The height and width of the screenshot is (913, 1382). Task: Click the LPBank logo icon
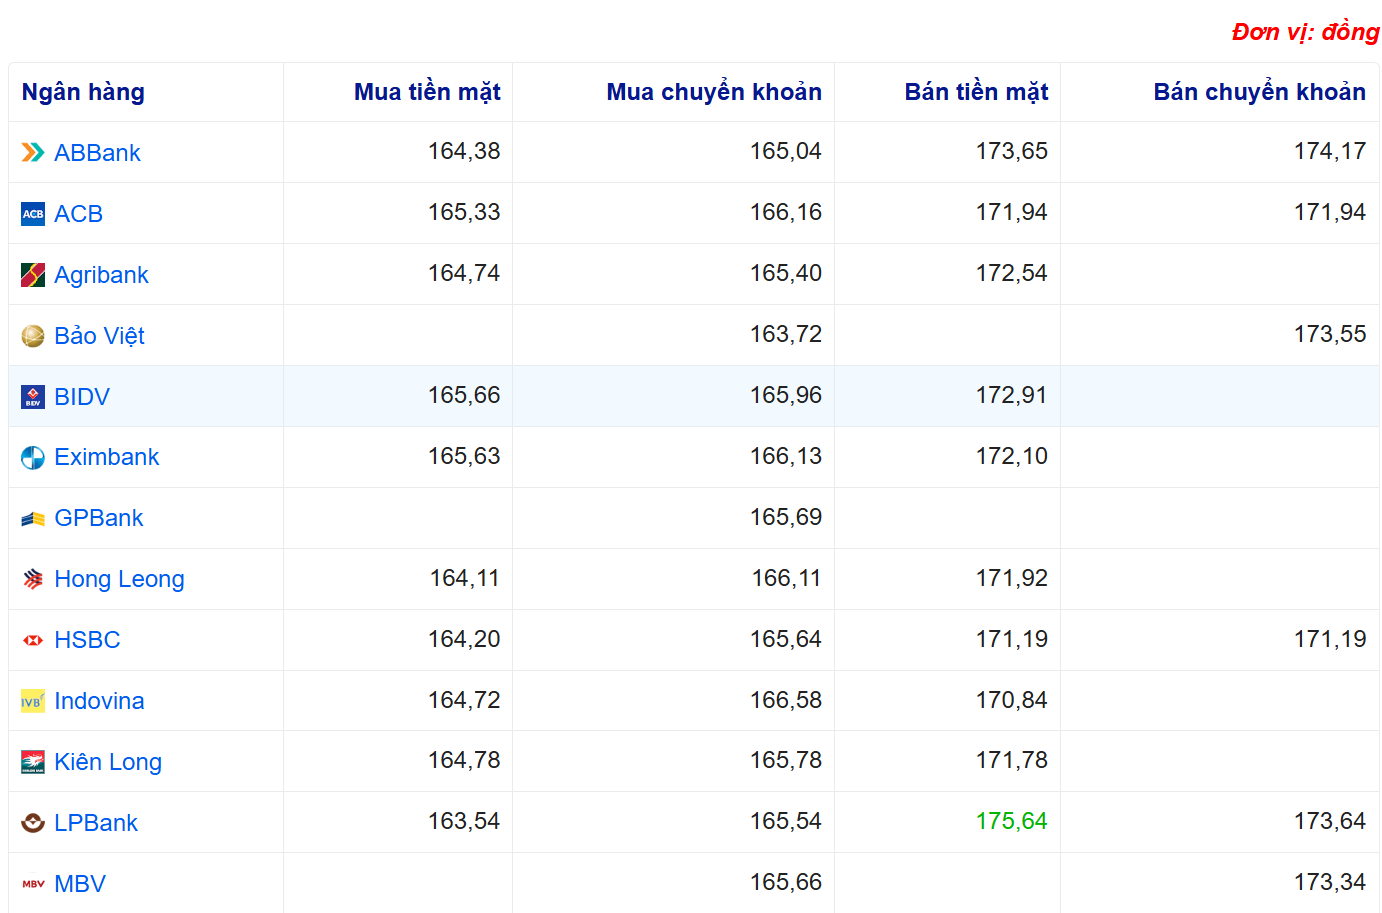click(x=33, y=823)
